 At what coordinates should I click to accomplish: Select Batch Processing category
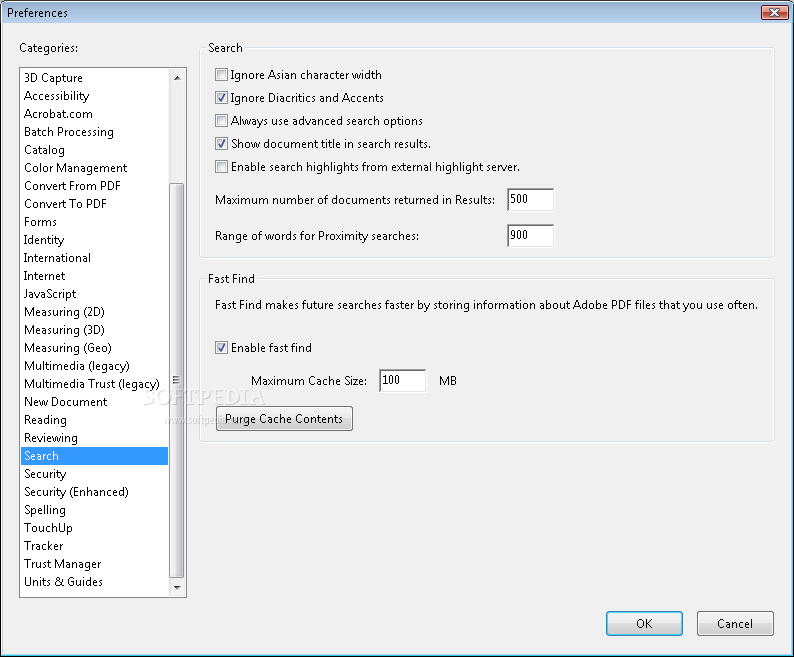point(94,132)
